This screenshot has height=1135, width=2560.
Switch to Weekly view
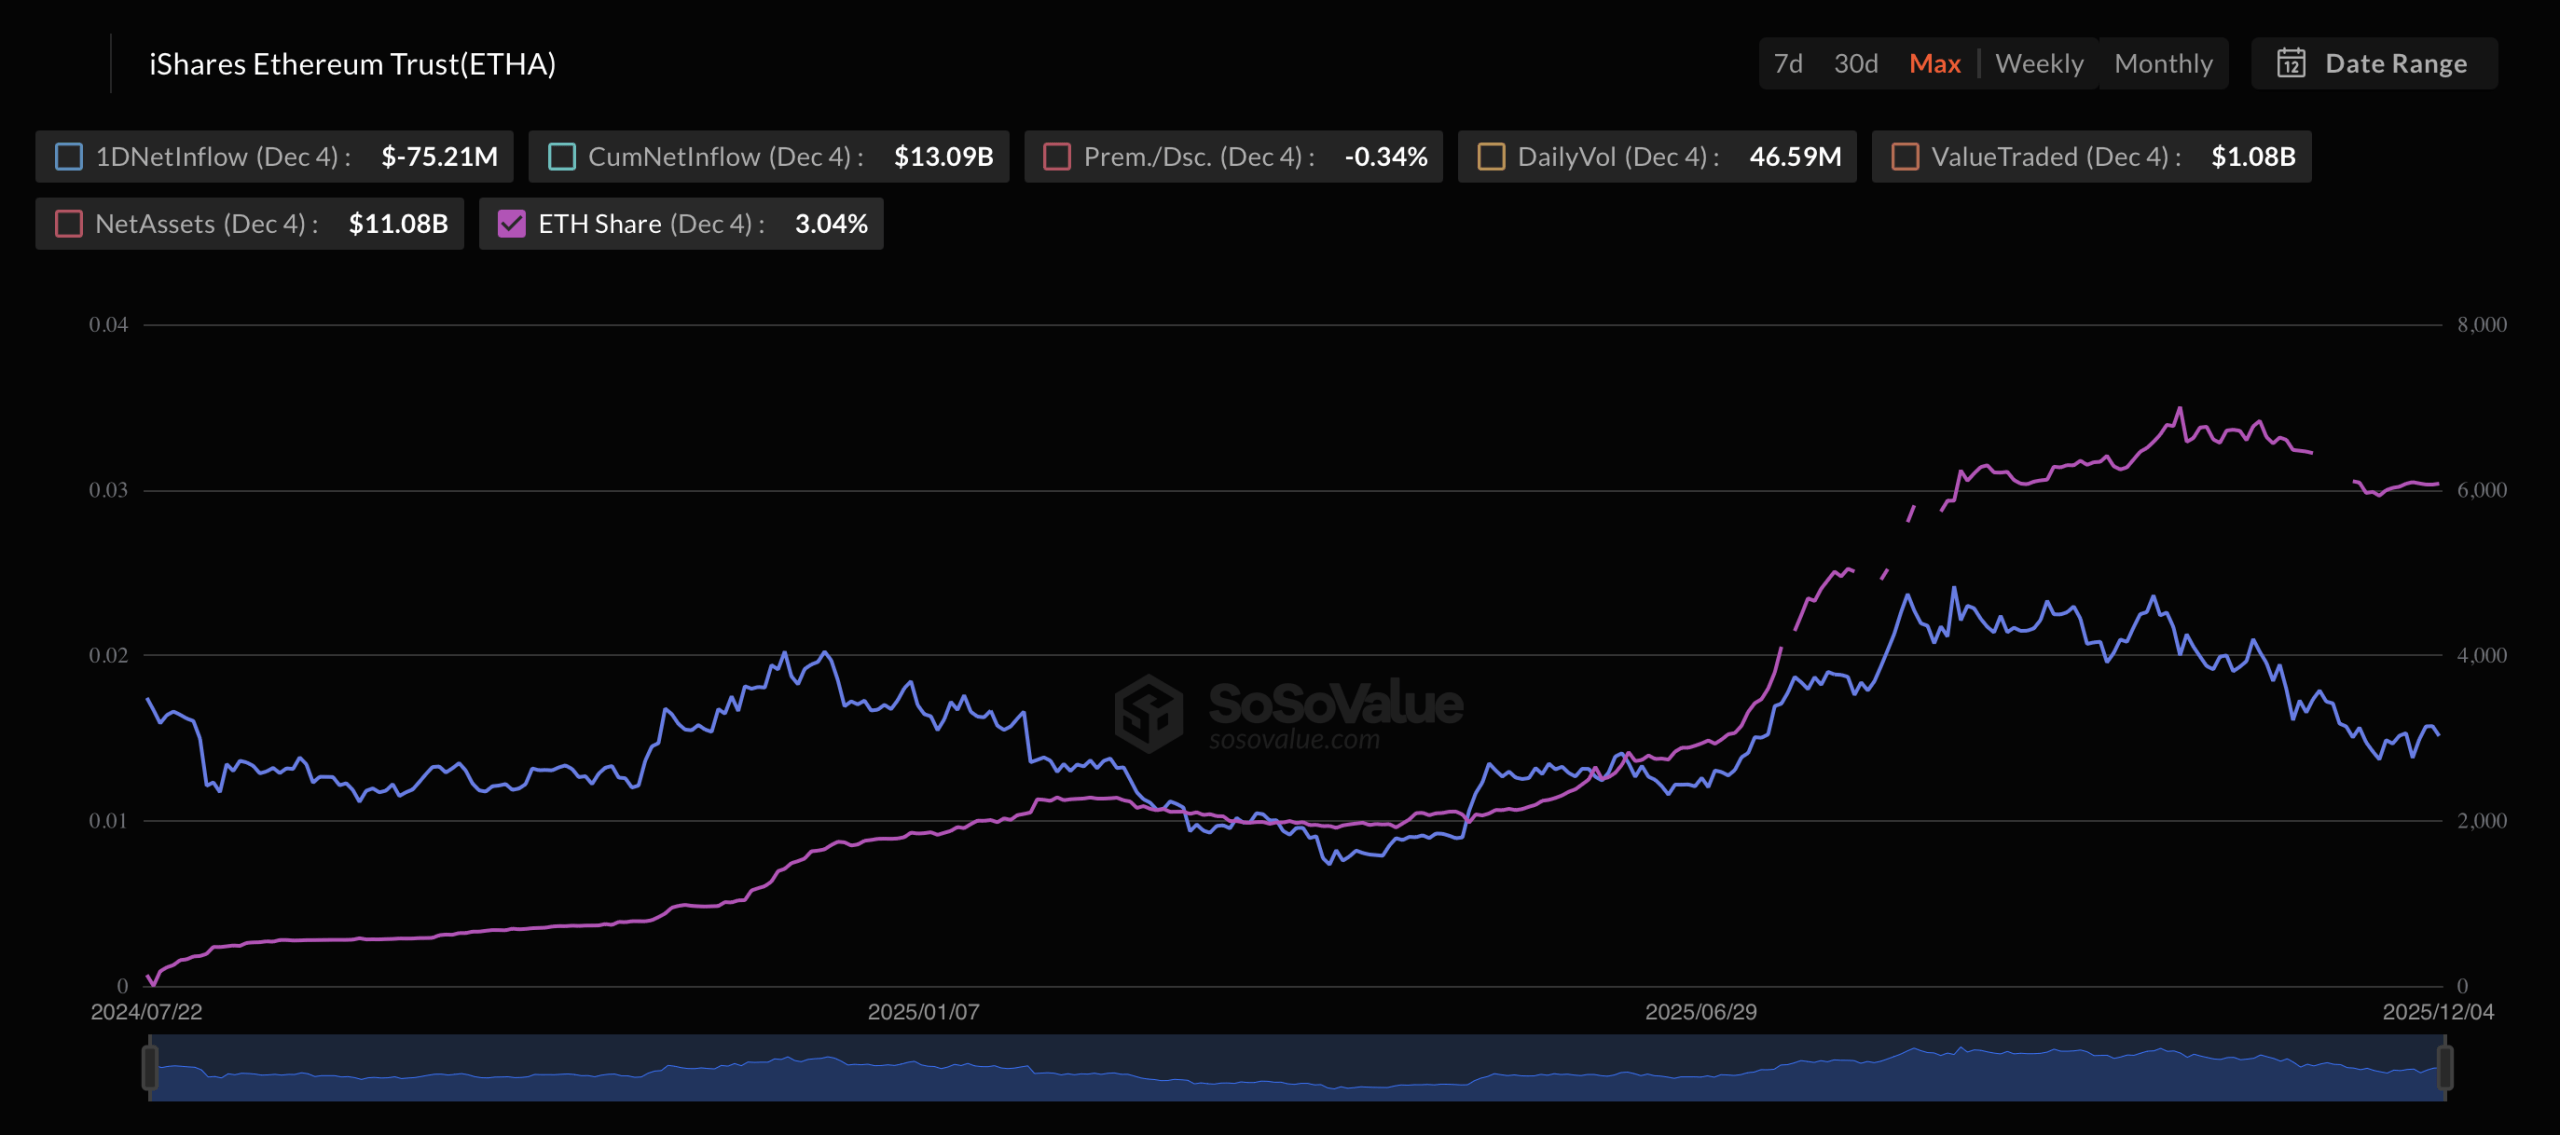click(2039, 63)
